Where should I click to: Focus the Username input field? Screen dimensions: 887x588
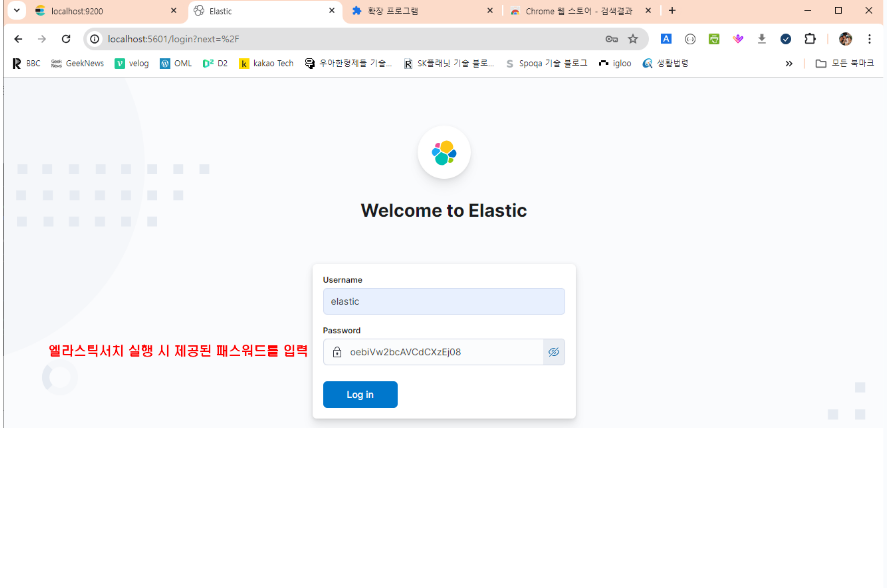coord(444,302)
